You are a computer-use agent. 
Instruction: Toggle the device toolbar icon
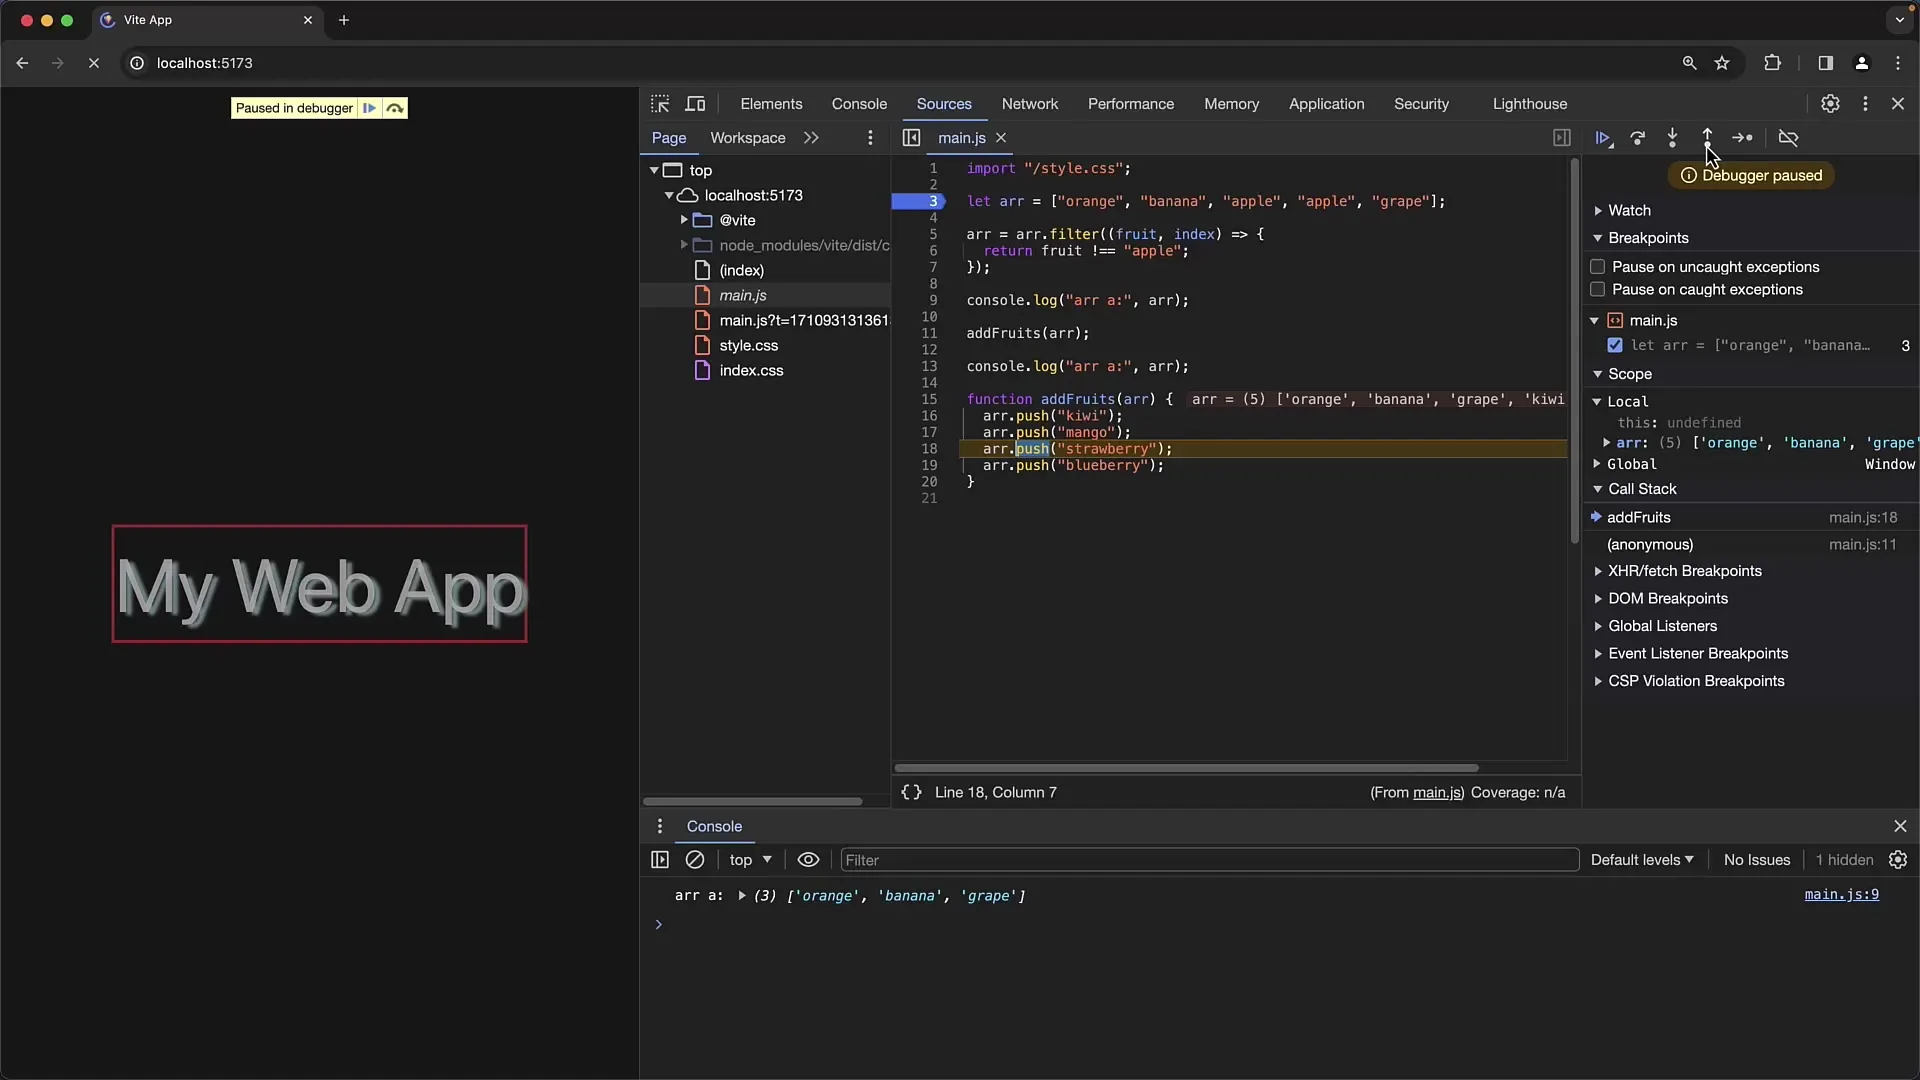coord(695,104)
